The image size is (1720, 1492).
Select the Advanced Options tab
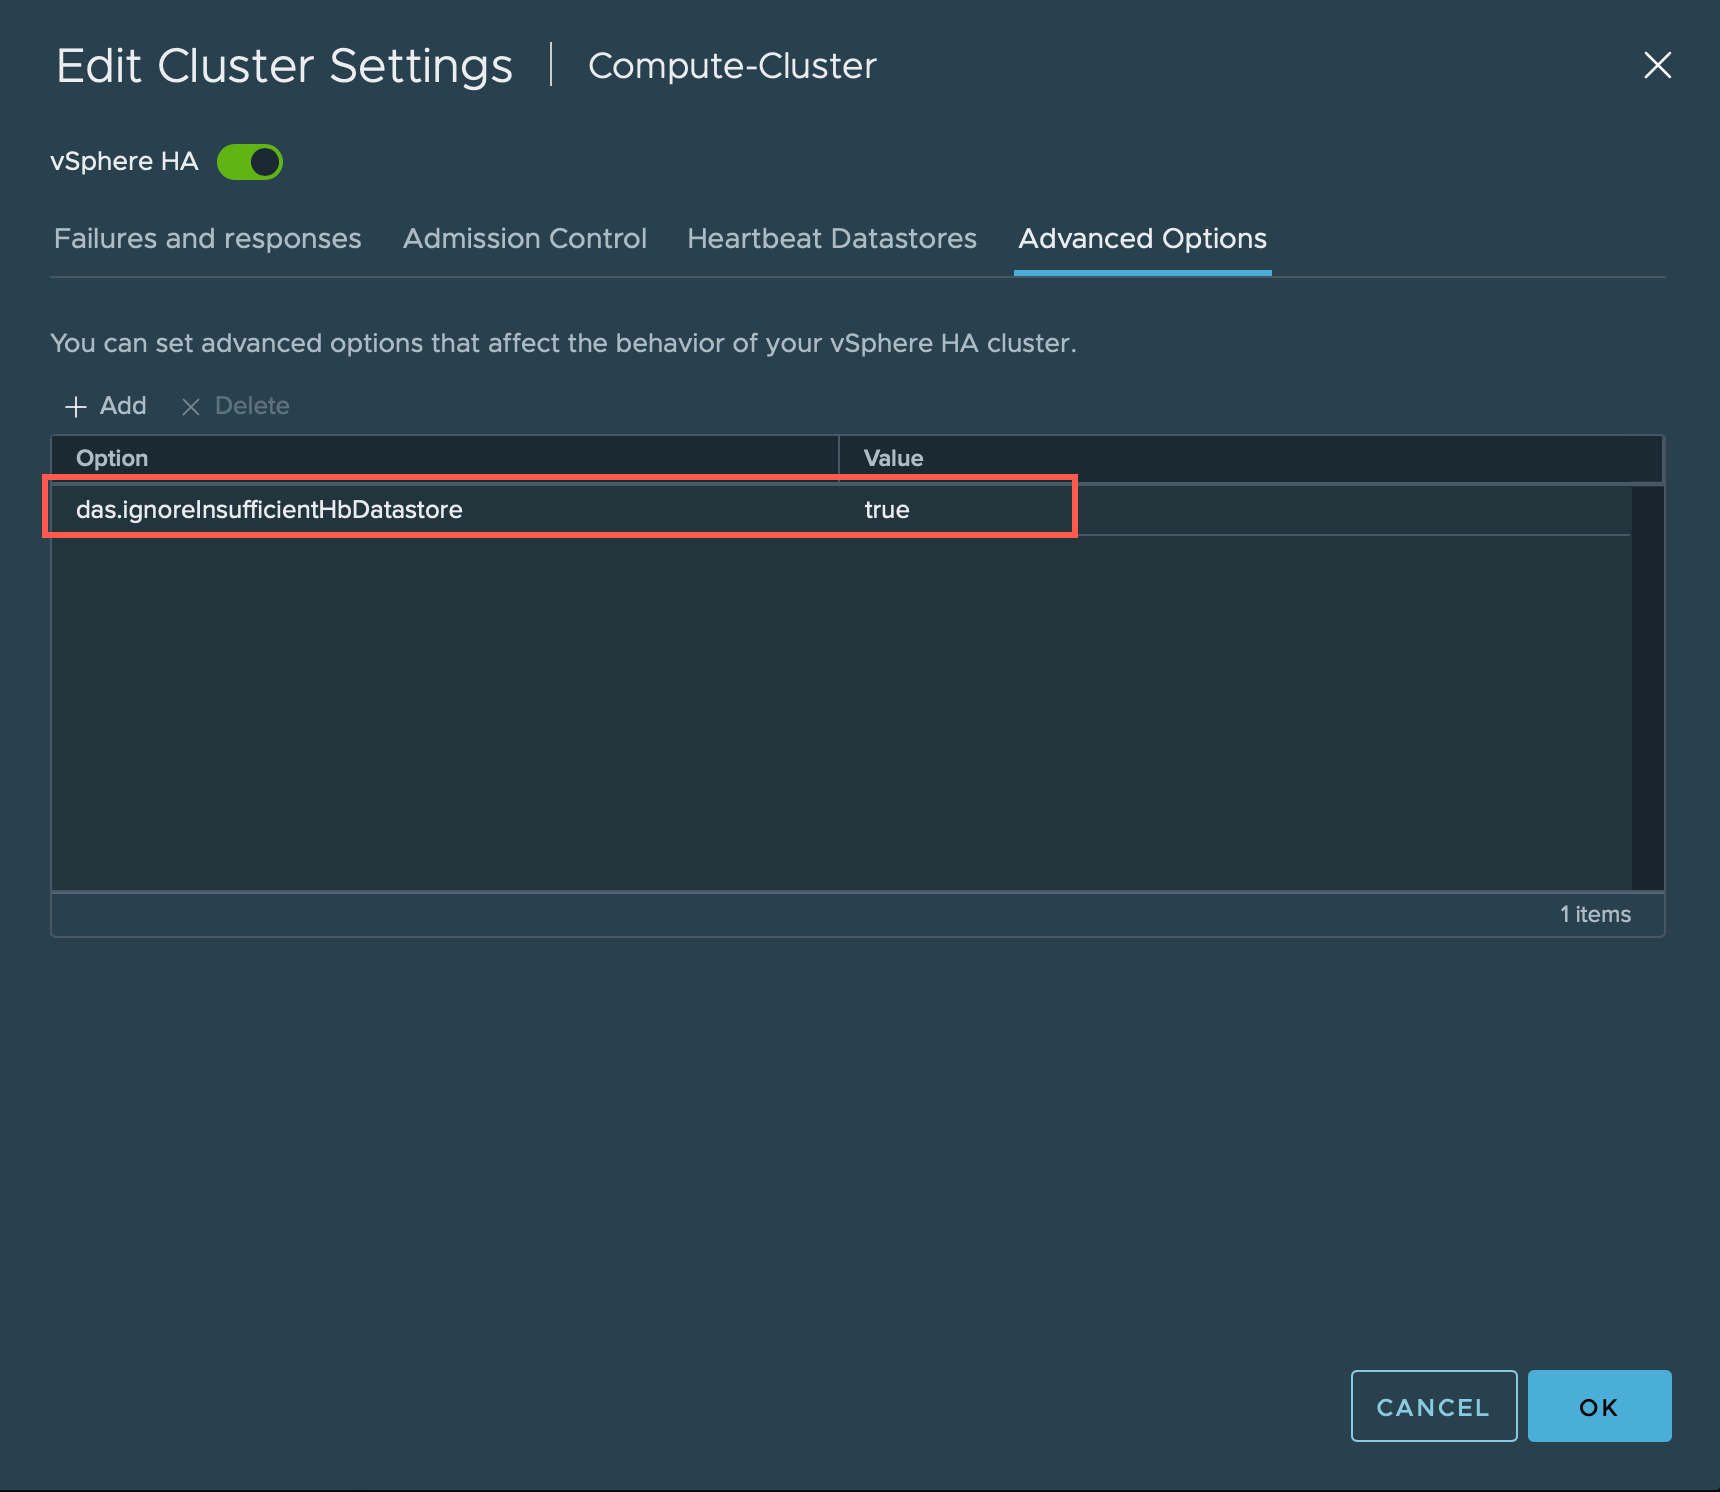click(x=1142, y=238)
